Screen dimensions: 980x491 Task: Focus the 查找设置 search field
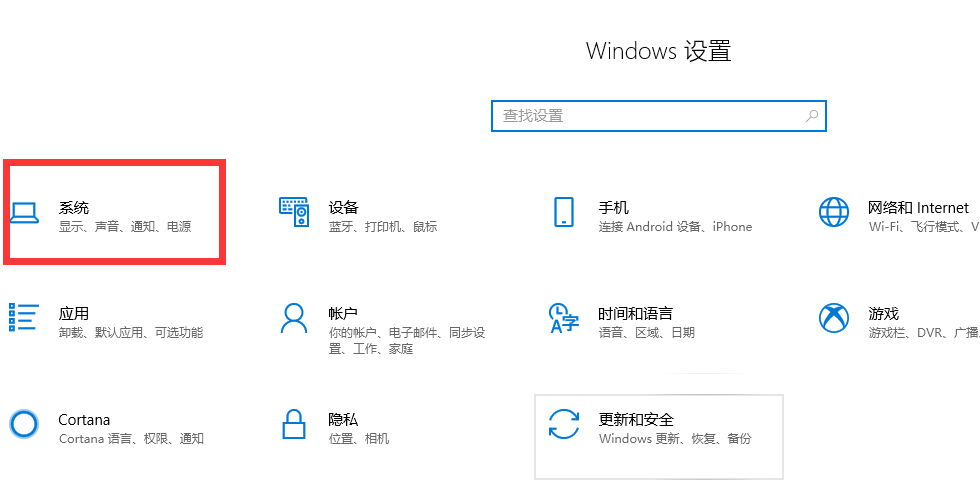coord(659,116)
